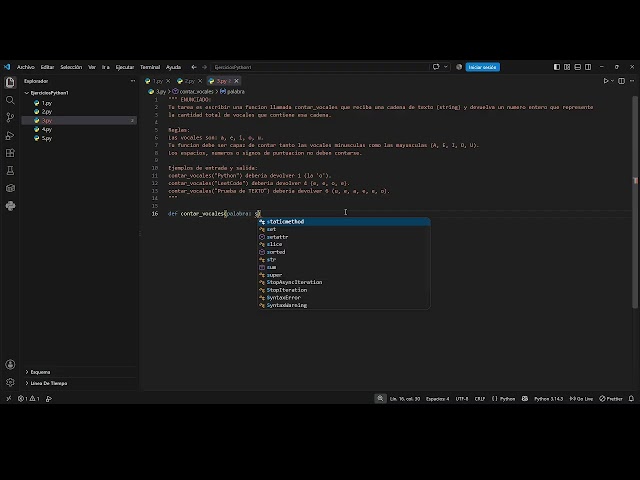Toggle the panel visibility layout button

tap(577, 67)
